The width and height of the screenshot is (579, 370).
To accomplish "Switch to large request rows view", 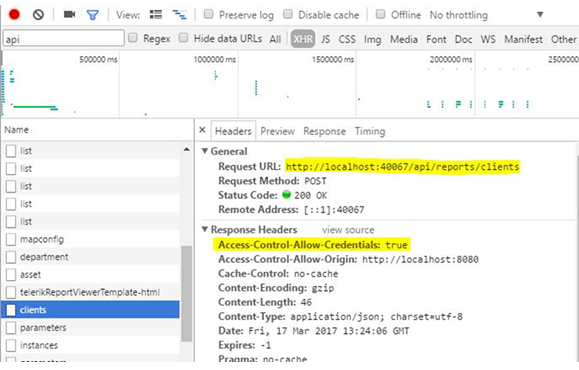I will click(x=155, y=14).
